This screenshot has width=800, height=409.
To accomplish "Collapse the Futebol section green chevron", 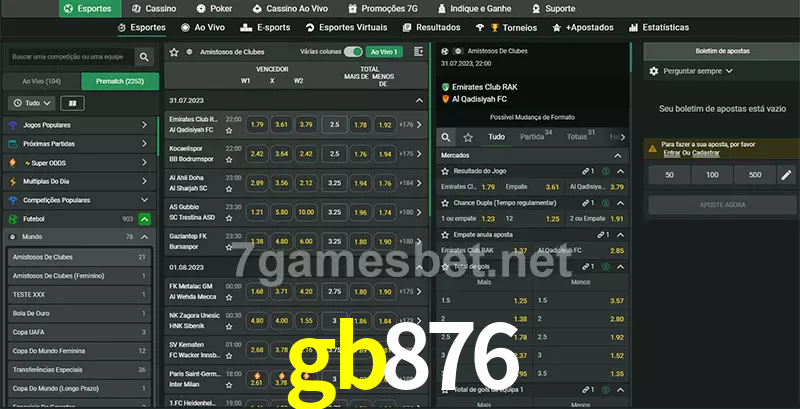I will point(144,219).
